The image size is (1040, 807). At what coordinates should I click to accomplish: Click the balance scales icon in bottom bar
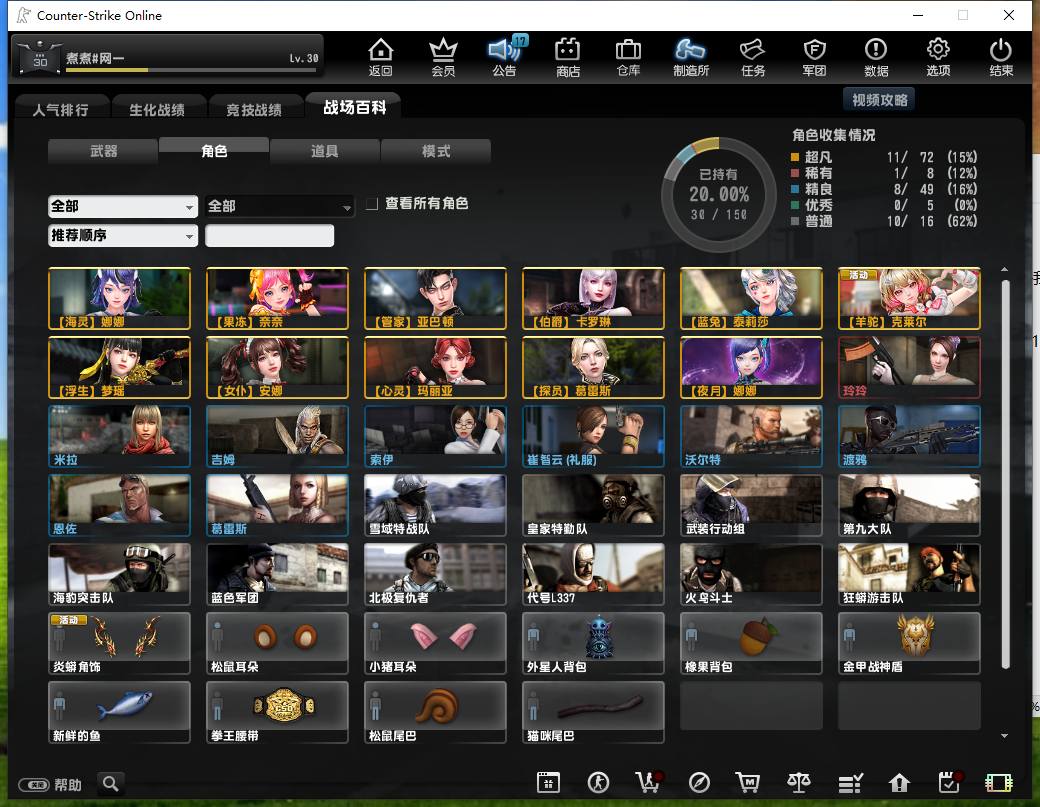(x=799, y=783)
